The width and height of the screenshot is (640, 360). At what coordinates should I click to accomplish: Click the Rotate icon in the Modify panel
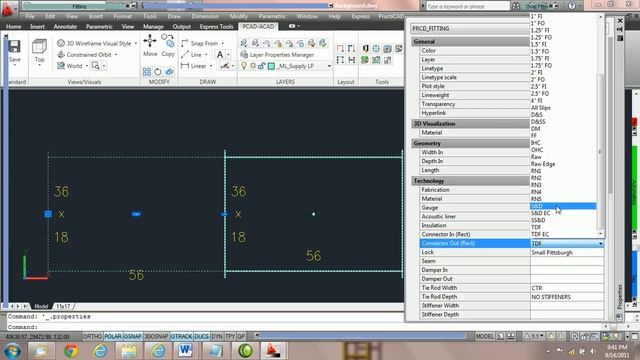(x=158, y=72)
